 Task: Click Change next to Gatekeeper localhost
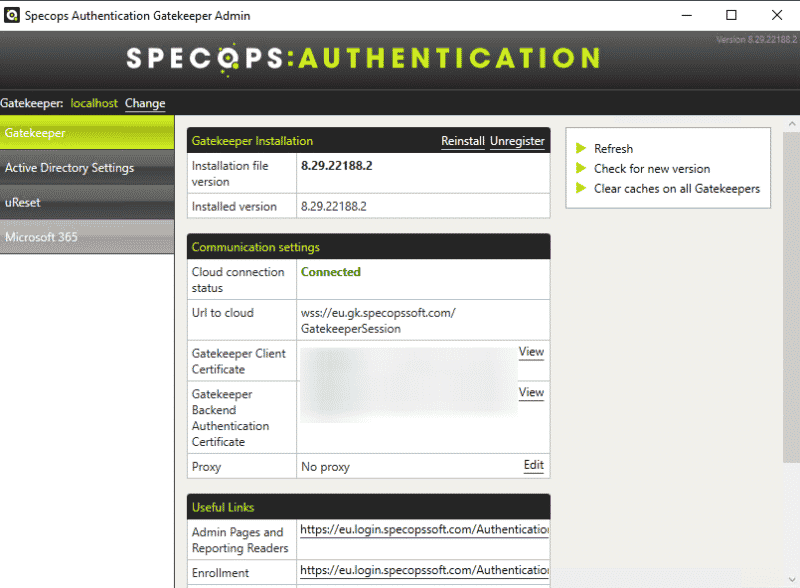(x=145, y=104)
